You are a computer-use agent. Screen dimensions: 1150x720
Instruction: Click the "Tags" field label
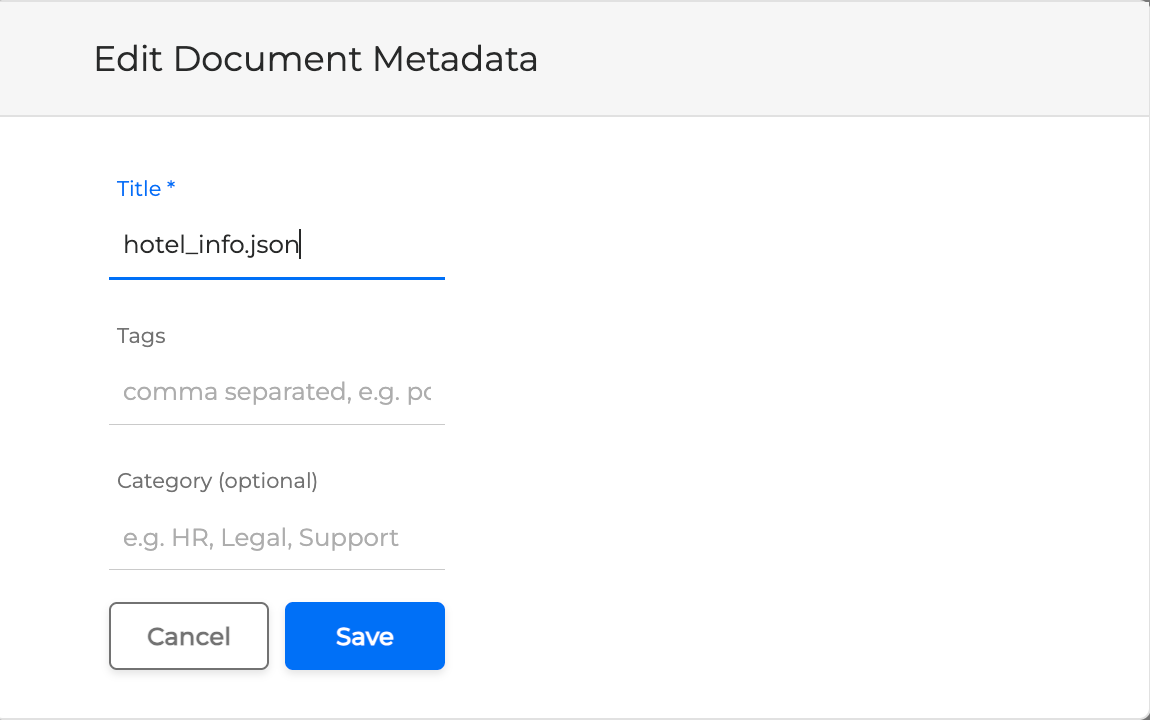141,336
